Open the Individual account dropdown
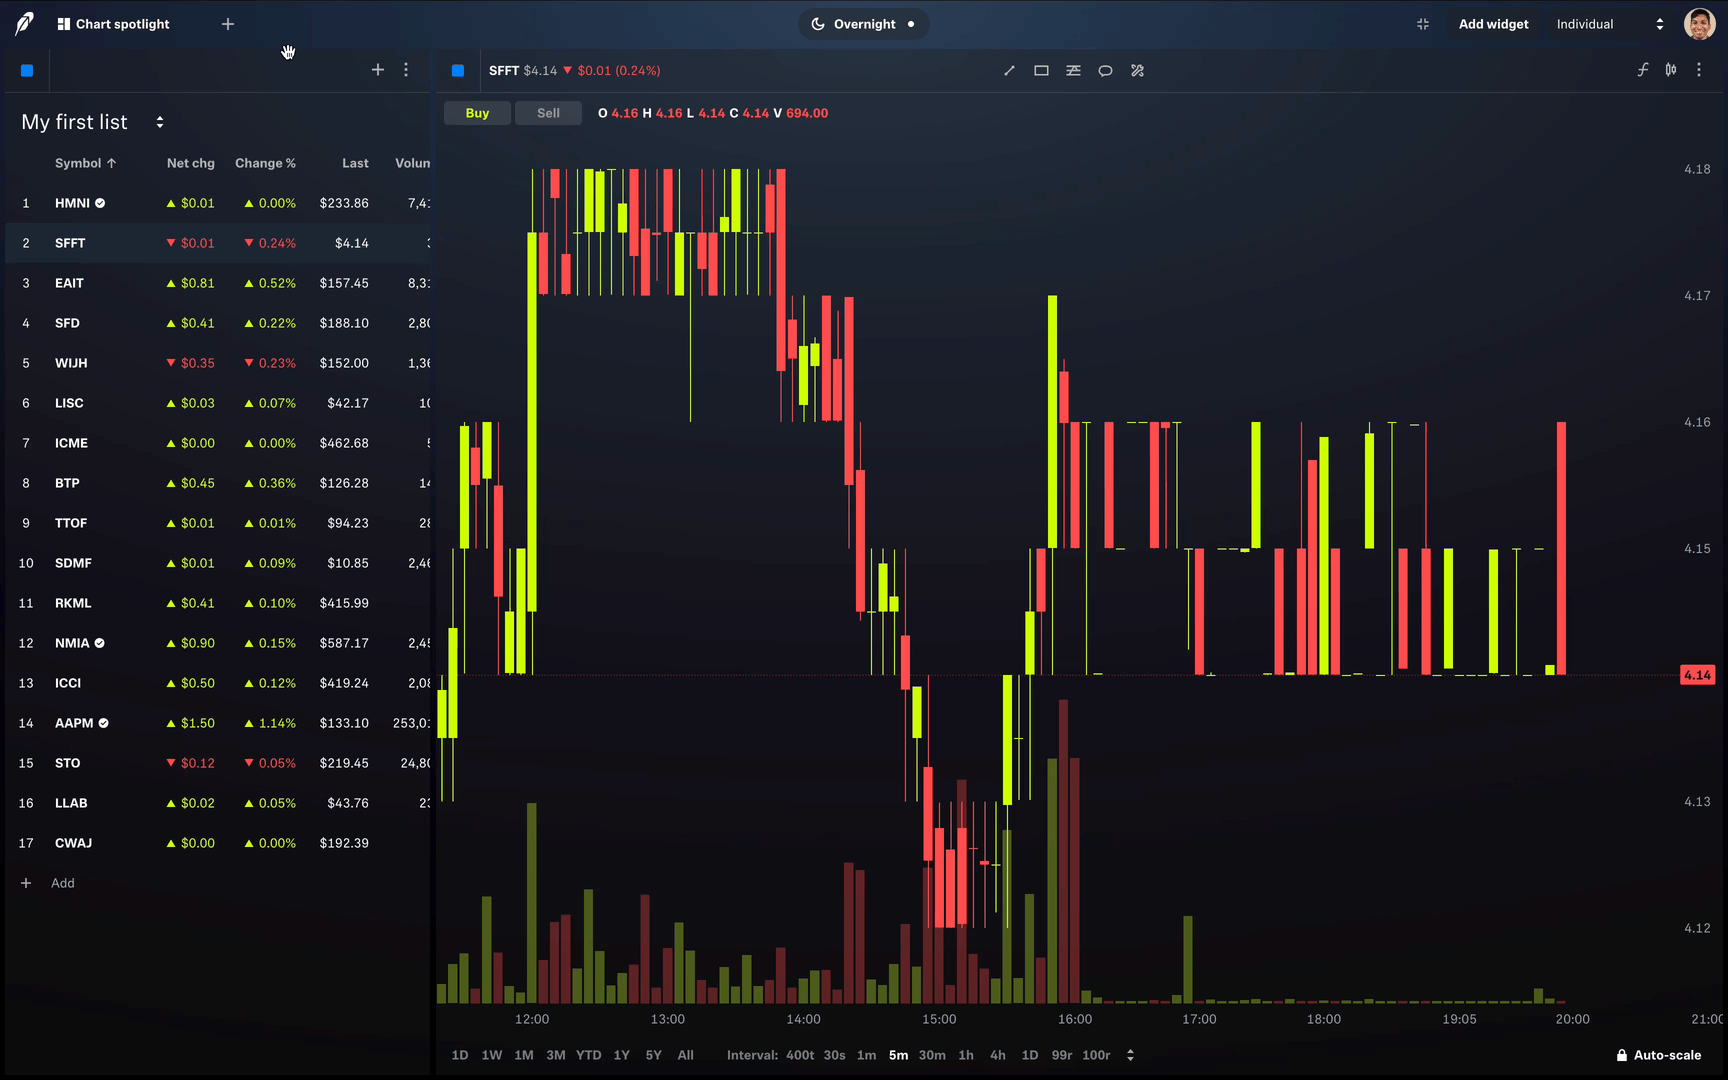Screen dimensions: 1728x1080 point(1609,24)
